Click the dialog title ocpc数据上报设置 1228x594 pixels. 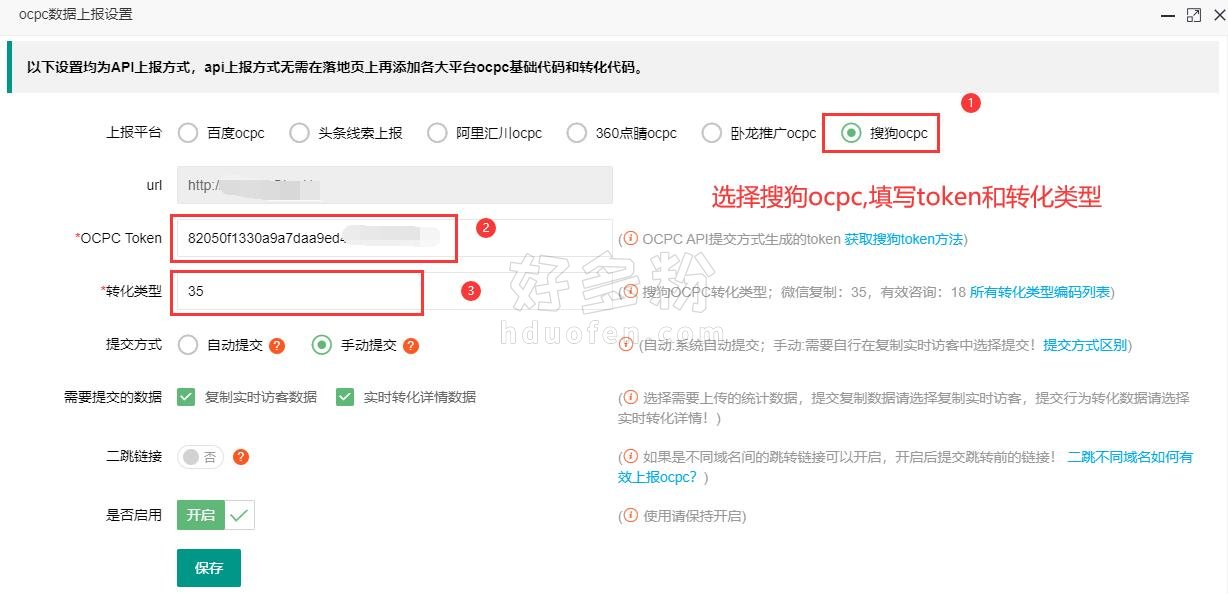click(x=75, y=15)
